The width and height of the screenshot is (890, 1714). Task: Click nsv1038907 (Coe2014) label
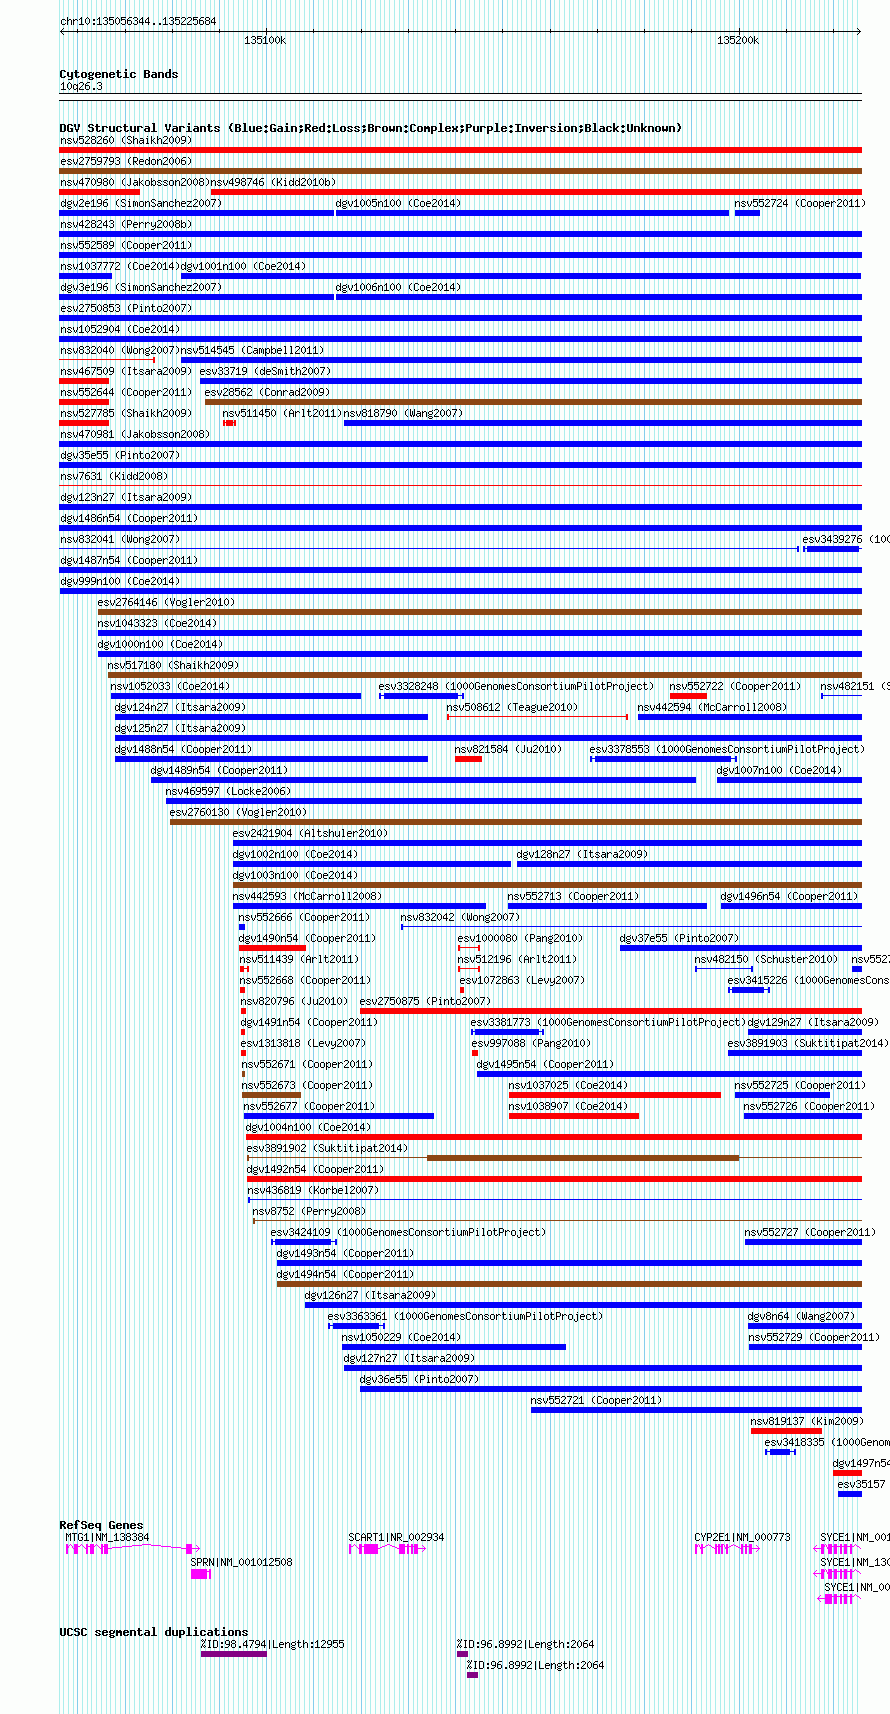568,1106
